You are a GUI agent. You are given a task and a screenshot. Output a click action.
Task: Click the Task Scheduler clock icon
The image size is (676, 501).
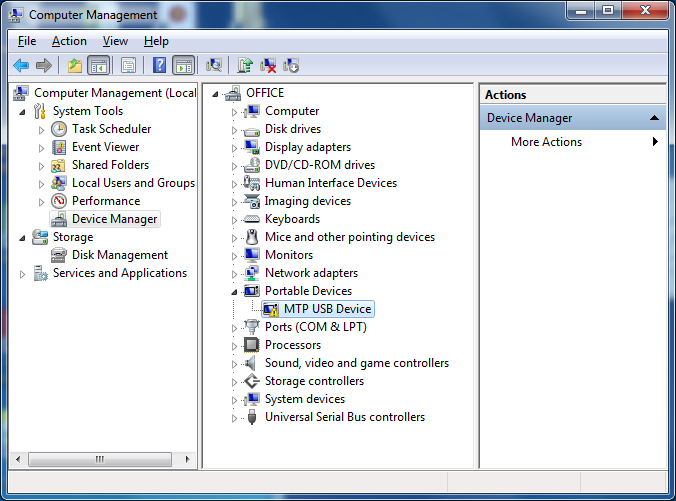59,129
